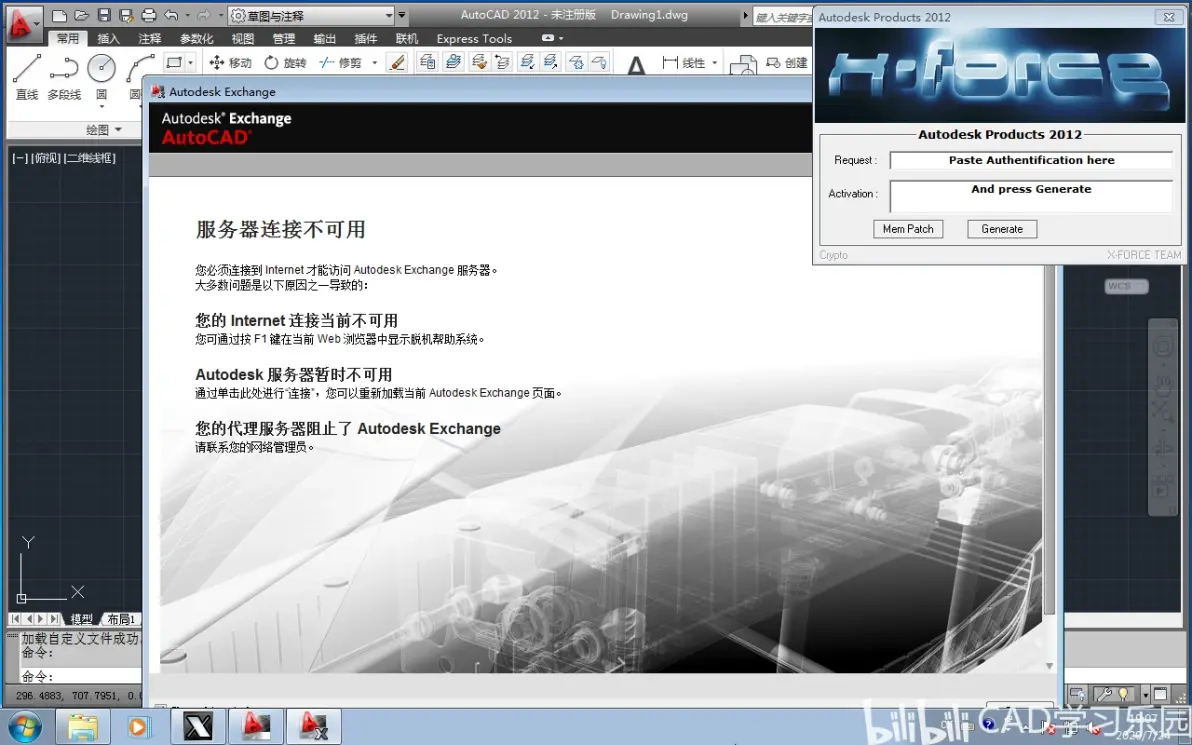1192x745 pixels.
Task: Open Windows Media Player from the taskbar
Action: [139, 727]
